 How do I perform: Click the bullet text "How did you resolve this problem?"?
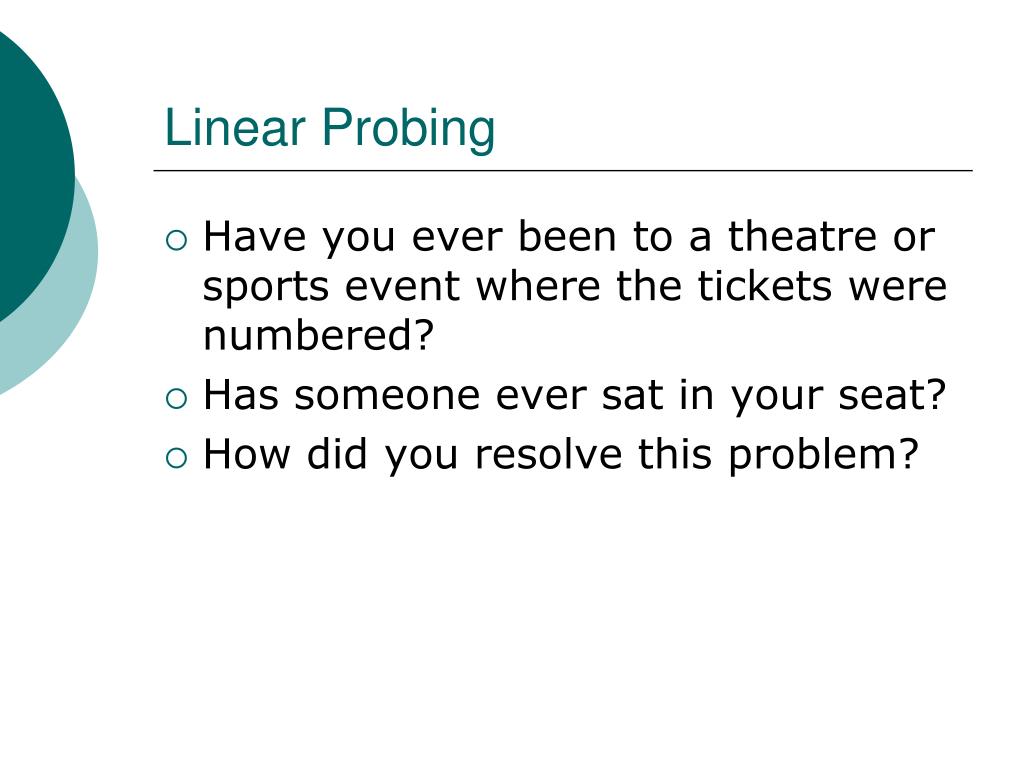point(561,455)
